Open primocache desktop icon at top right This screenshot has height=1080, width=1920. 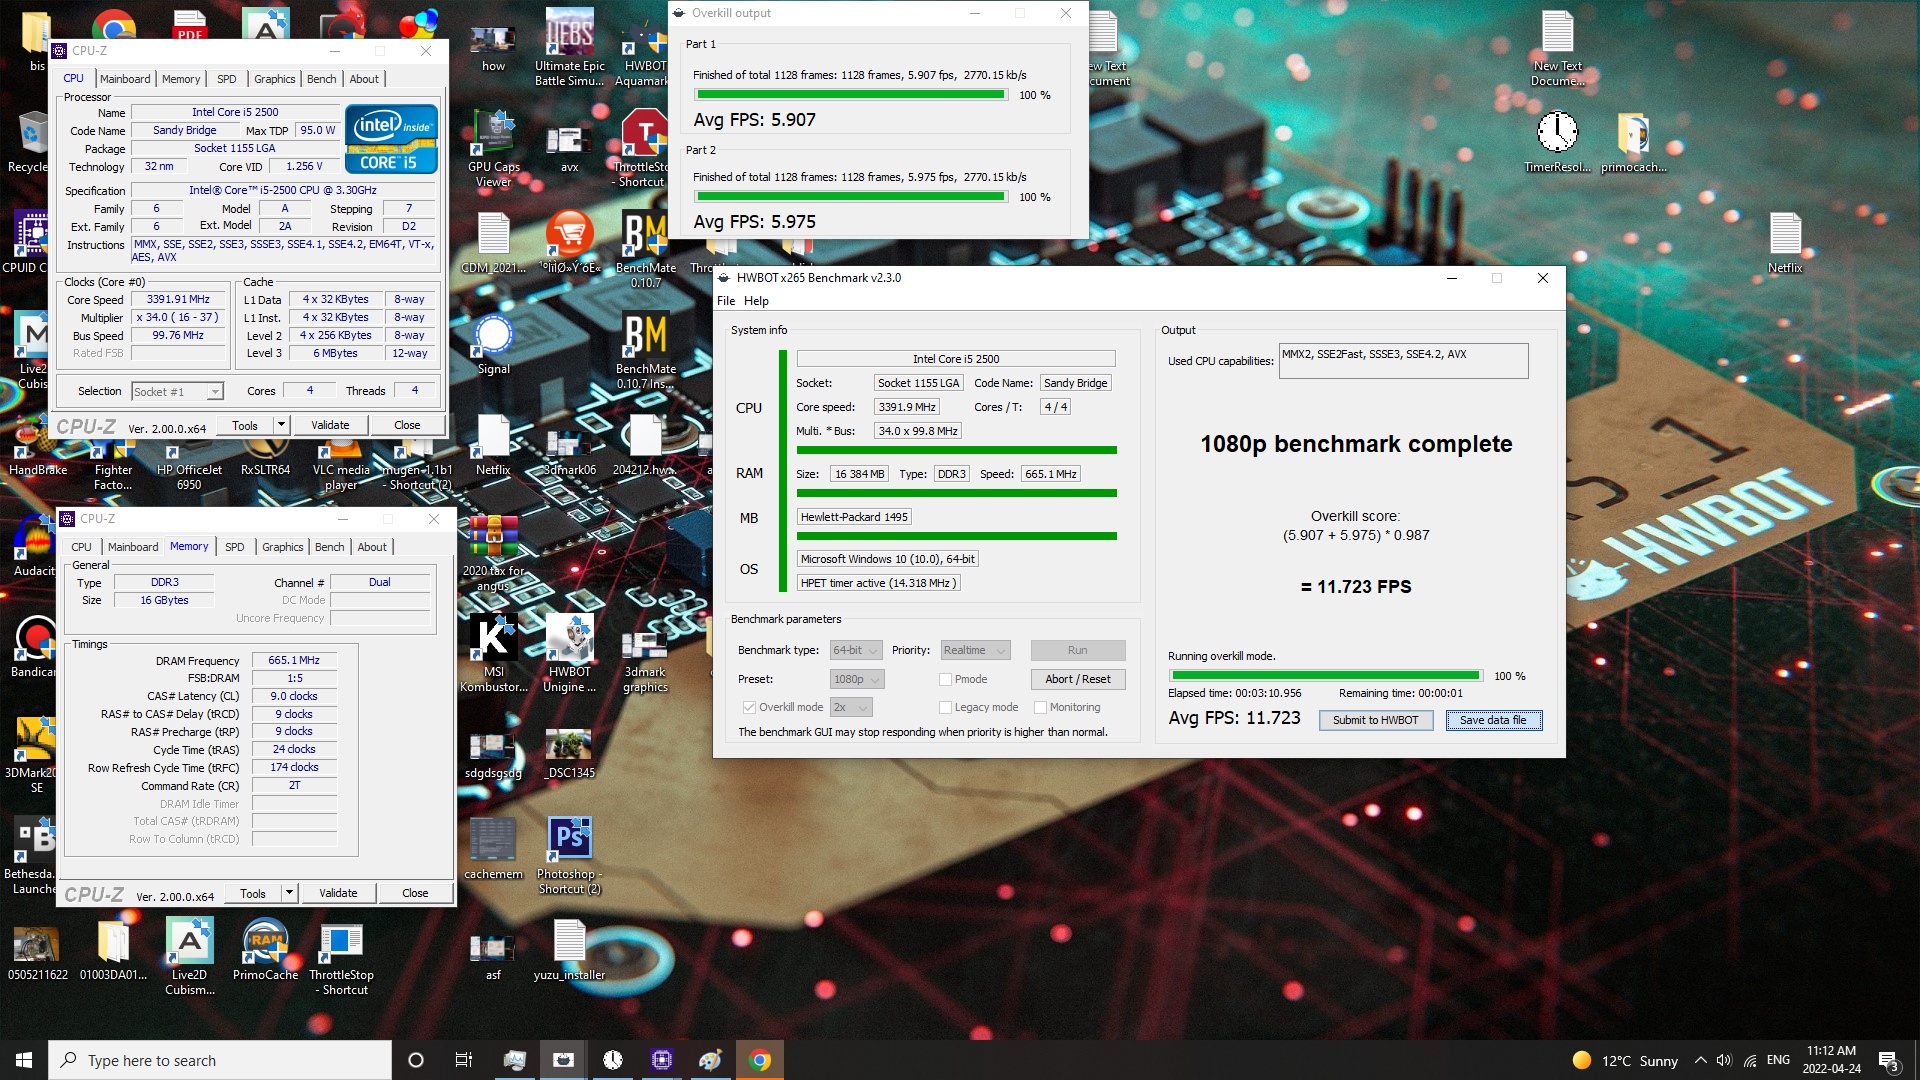coord(1633,141)
